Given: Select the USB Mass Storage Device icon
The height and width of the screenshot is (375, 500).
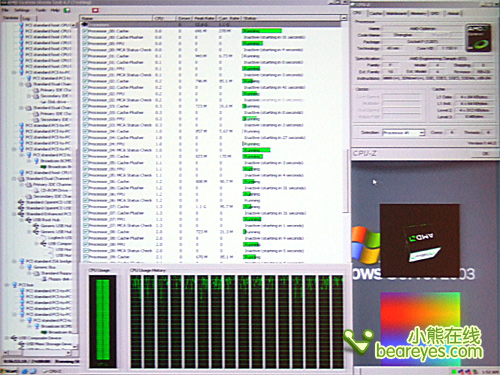Looking at the screenshot, I should click(22, 344).
